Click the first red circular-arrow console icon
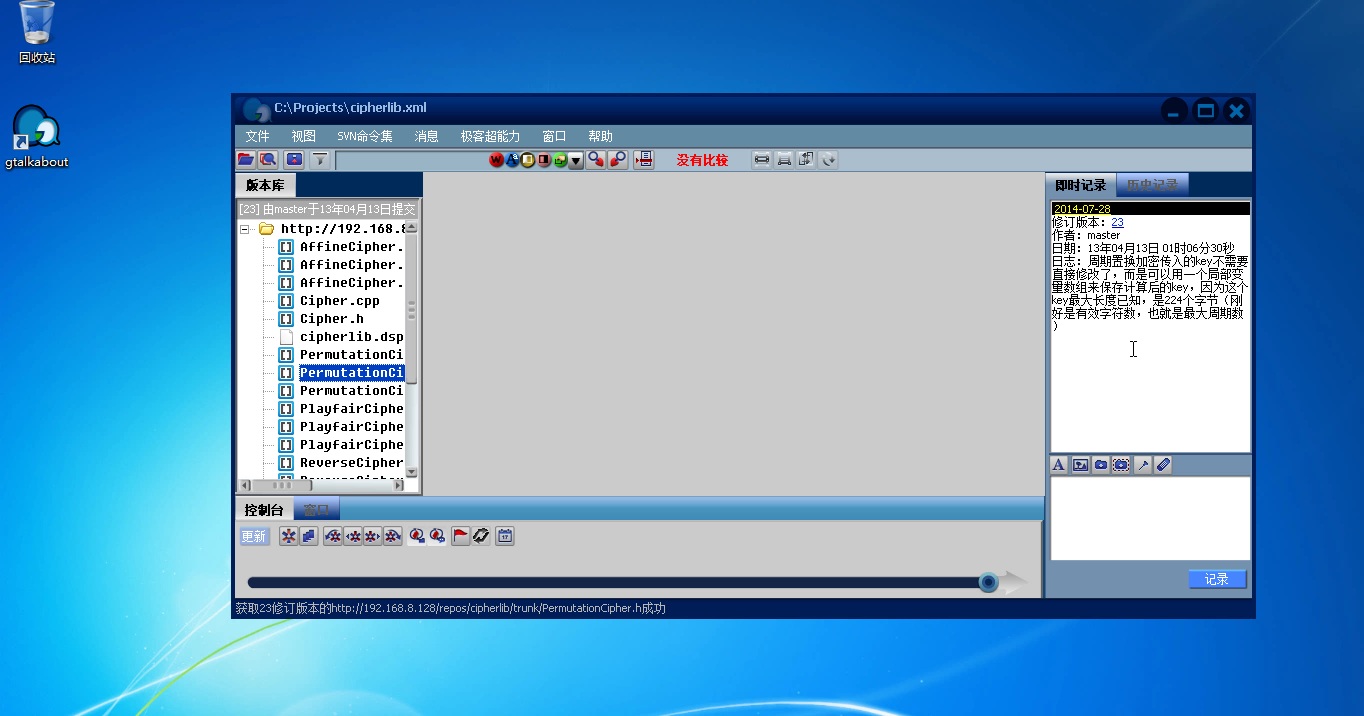This screenshot has width=1364, height=716. [417, 537]
